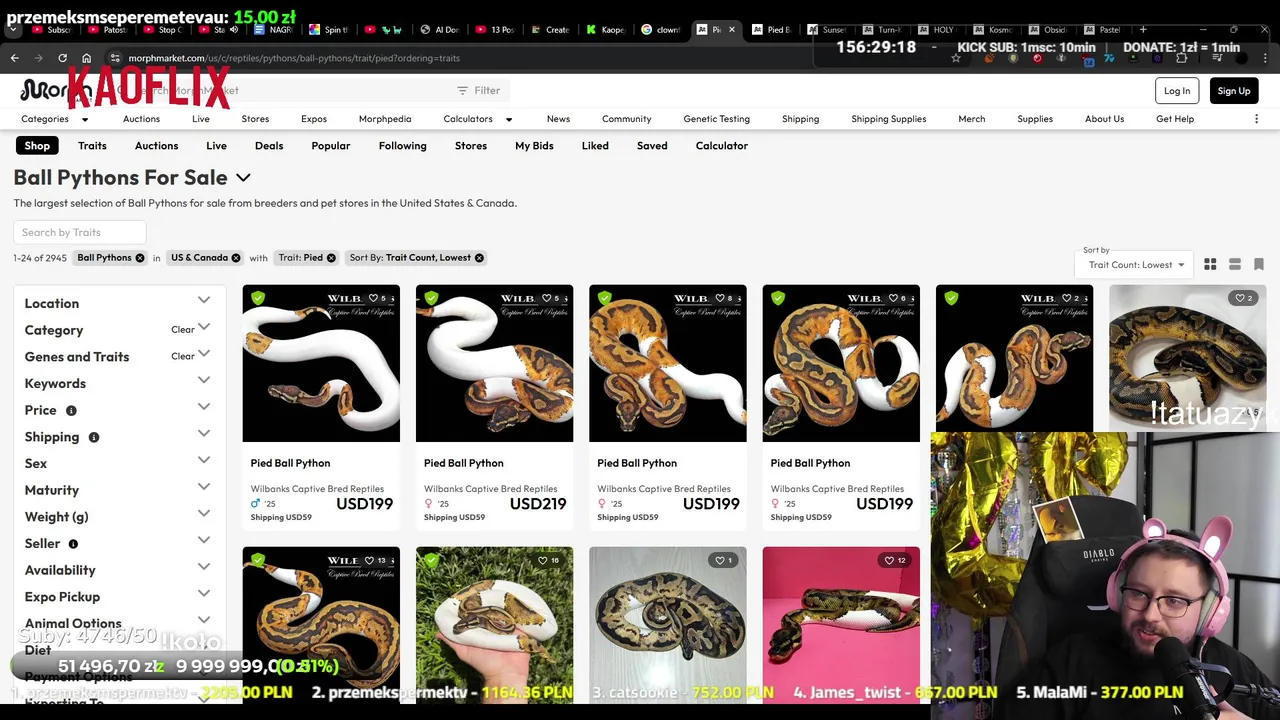Open the Ball Pythons For Sale heading dropdown
This screenshot has width=1280, height=720.
coord(243,178)
